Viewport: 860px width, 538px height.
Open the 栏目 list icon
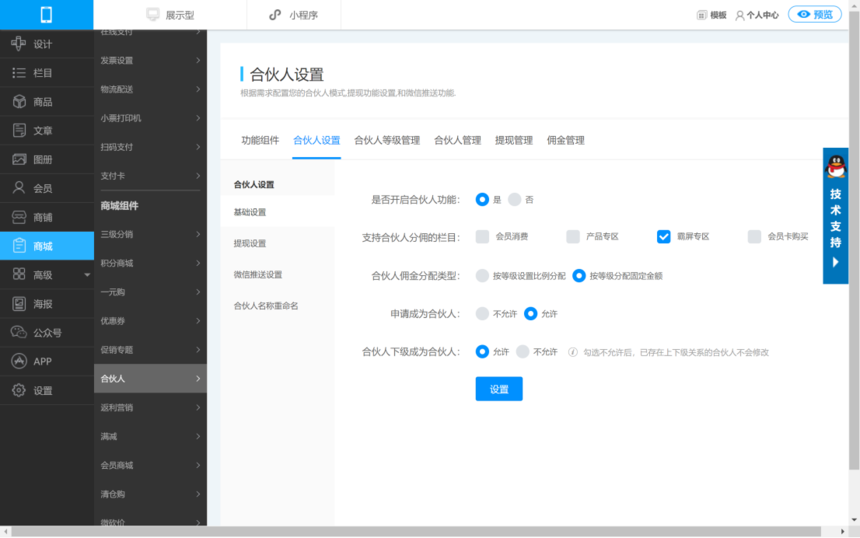coord(19,73)
